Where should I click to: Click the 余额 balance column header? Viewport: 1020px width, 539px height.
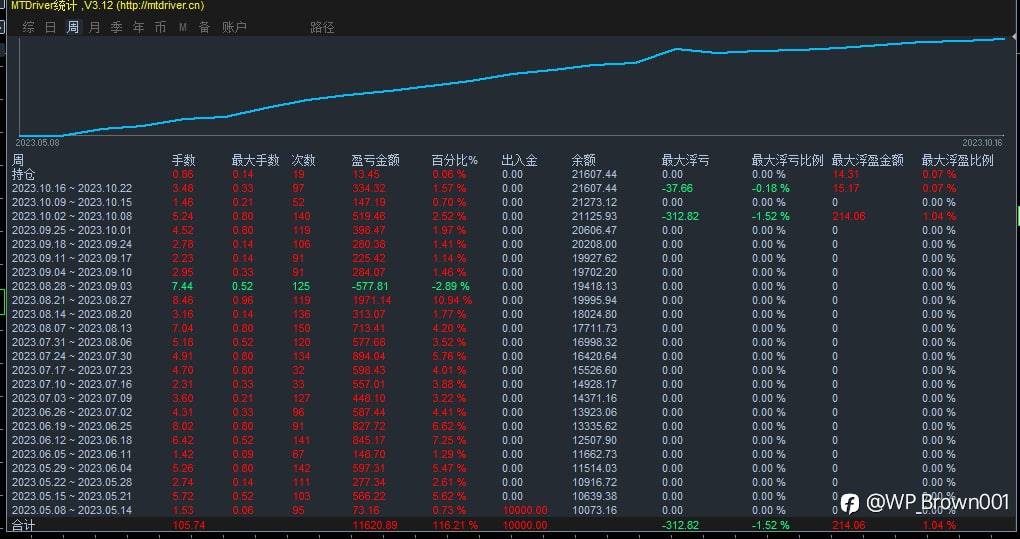pos(584,161)
